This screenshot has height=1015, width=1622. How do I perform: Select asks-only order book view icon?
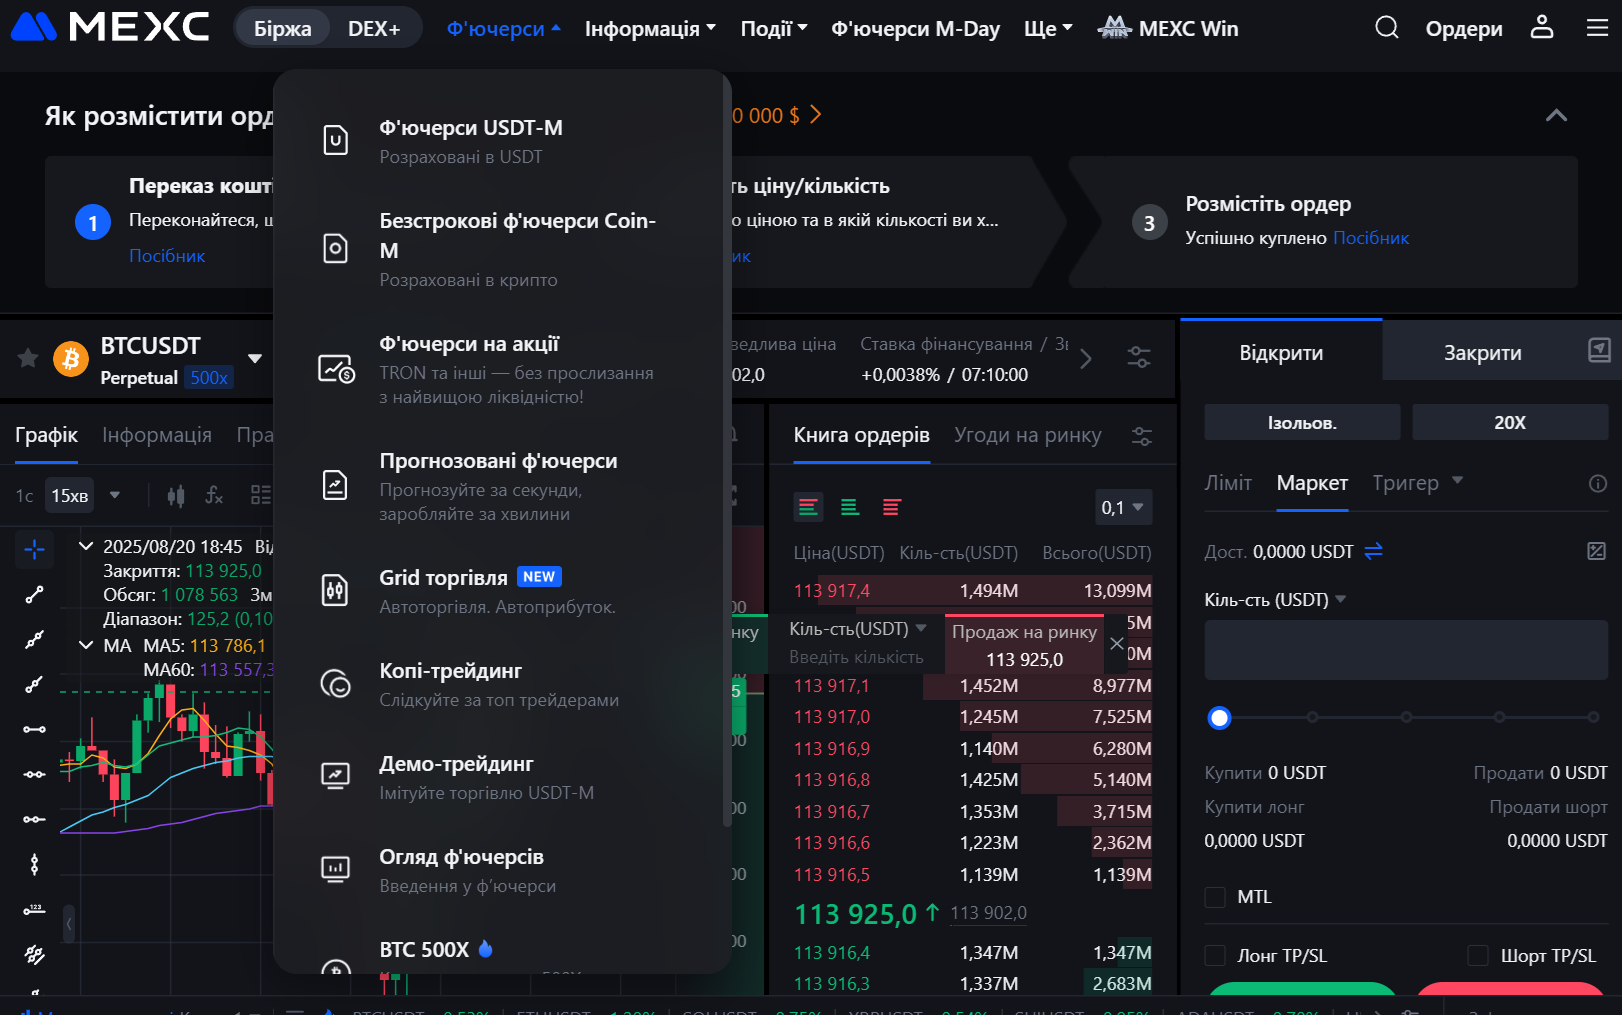(x=892, y=508)
